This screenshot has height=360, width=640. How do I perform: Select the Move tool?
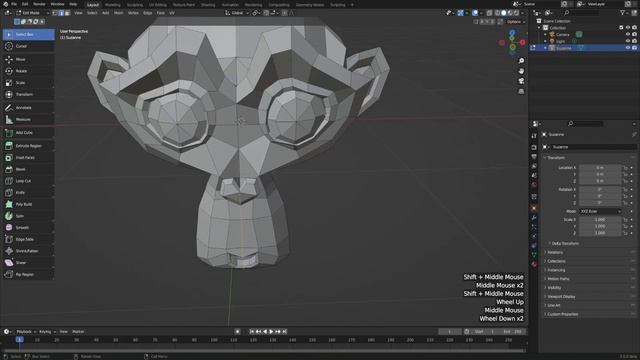(28, 59)
